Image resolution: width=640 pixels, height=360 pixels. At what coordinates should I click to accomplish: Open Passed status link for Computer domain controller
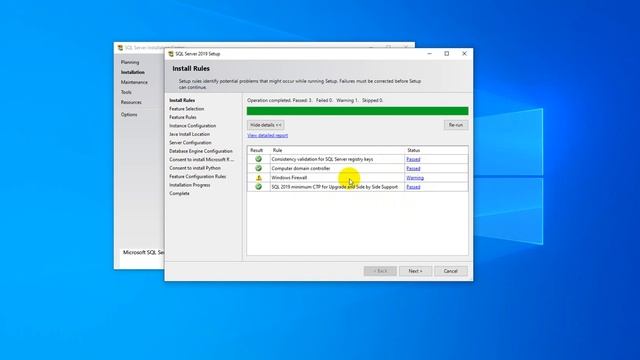click(x=413, y=168)
